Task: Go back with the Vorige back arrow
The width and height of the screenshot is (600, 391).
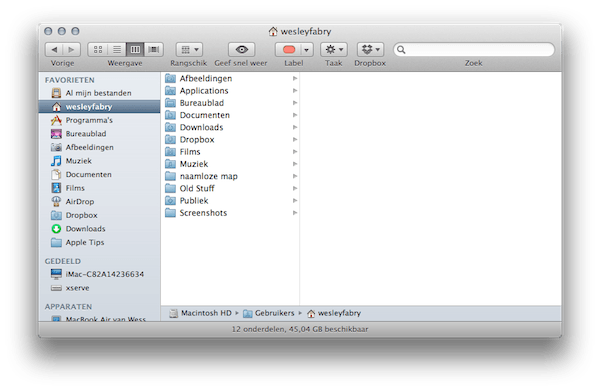Action: [54, 49]
